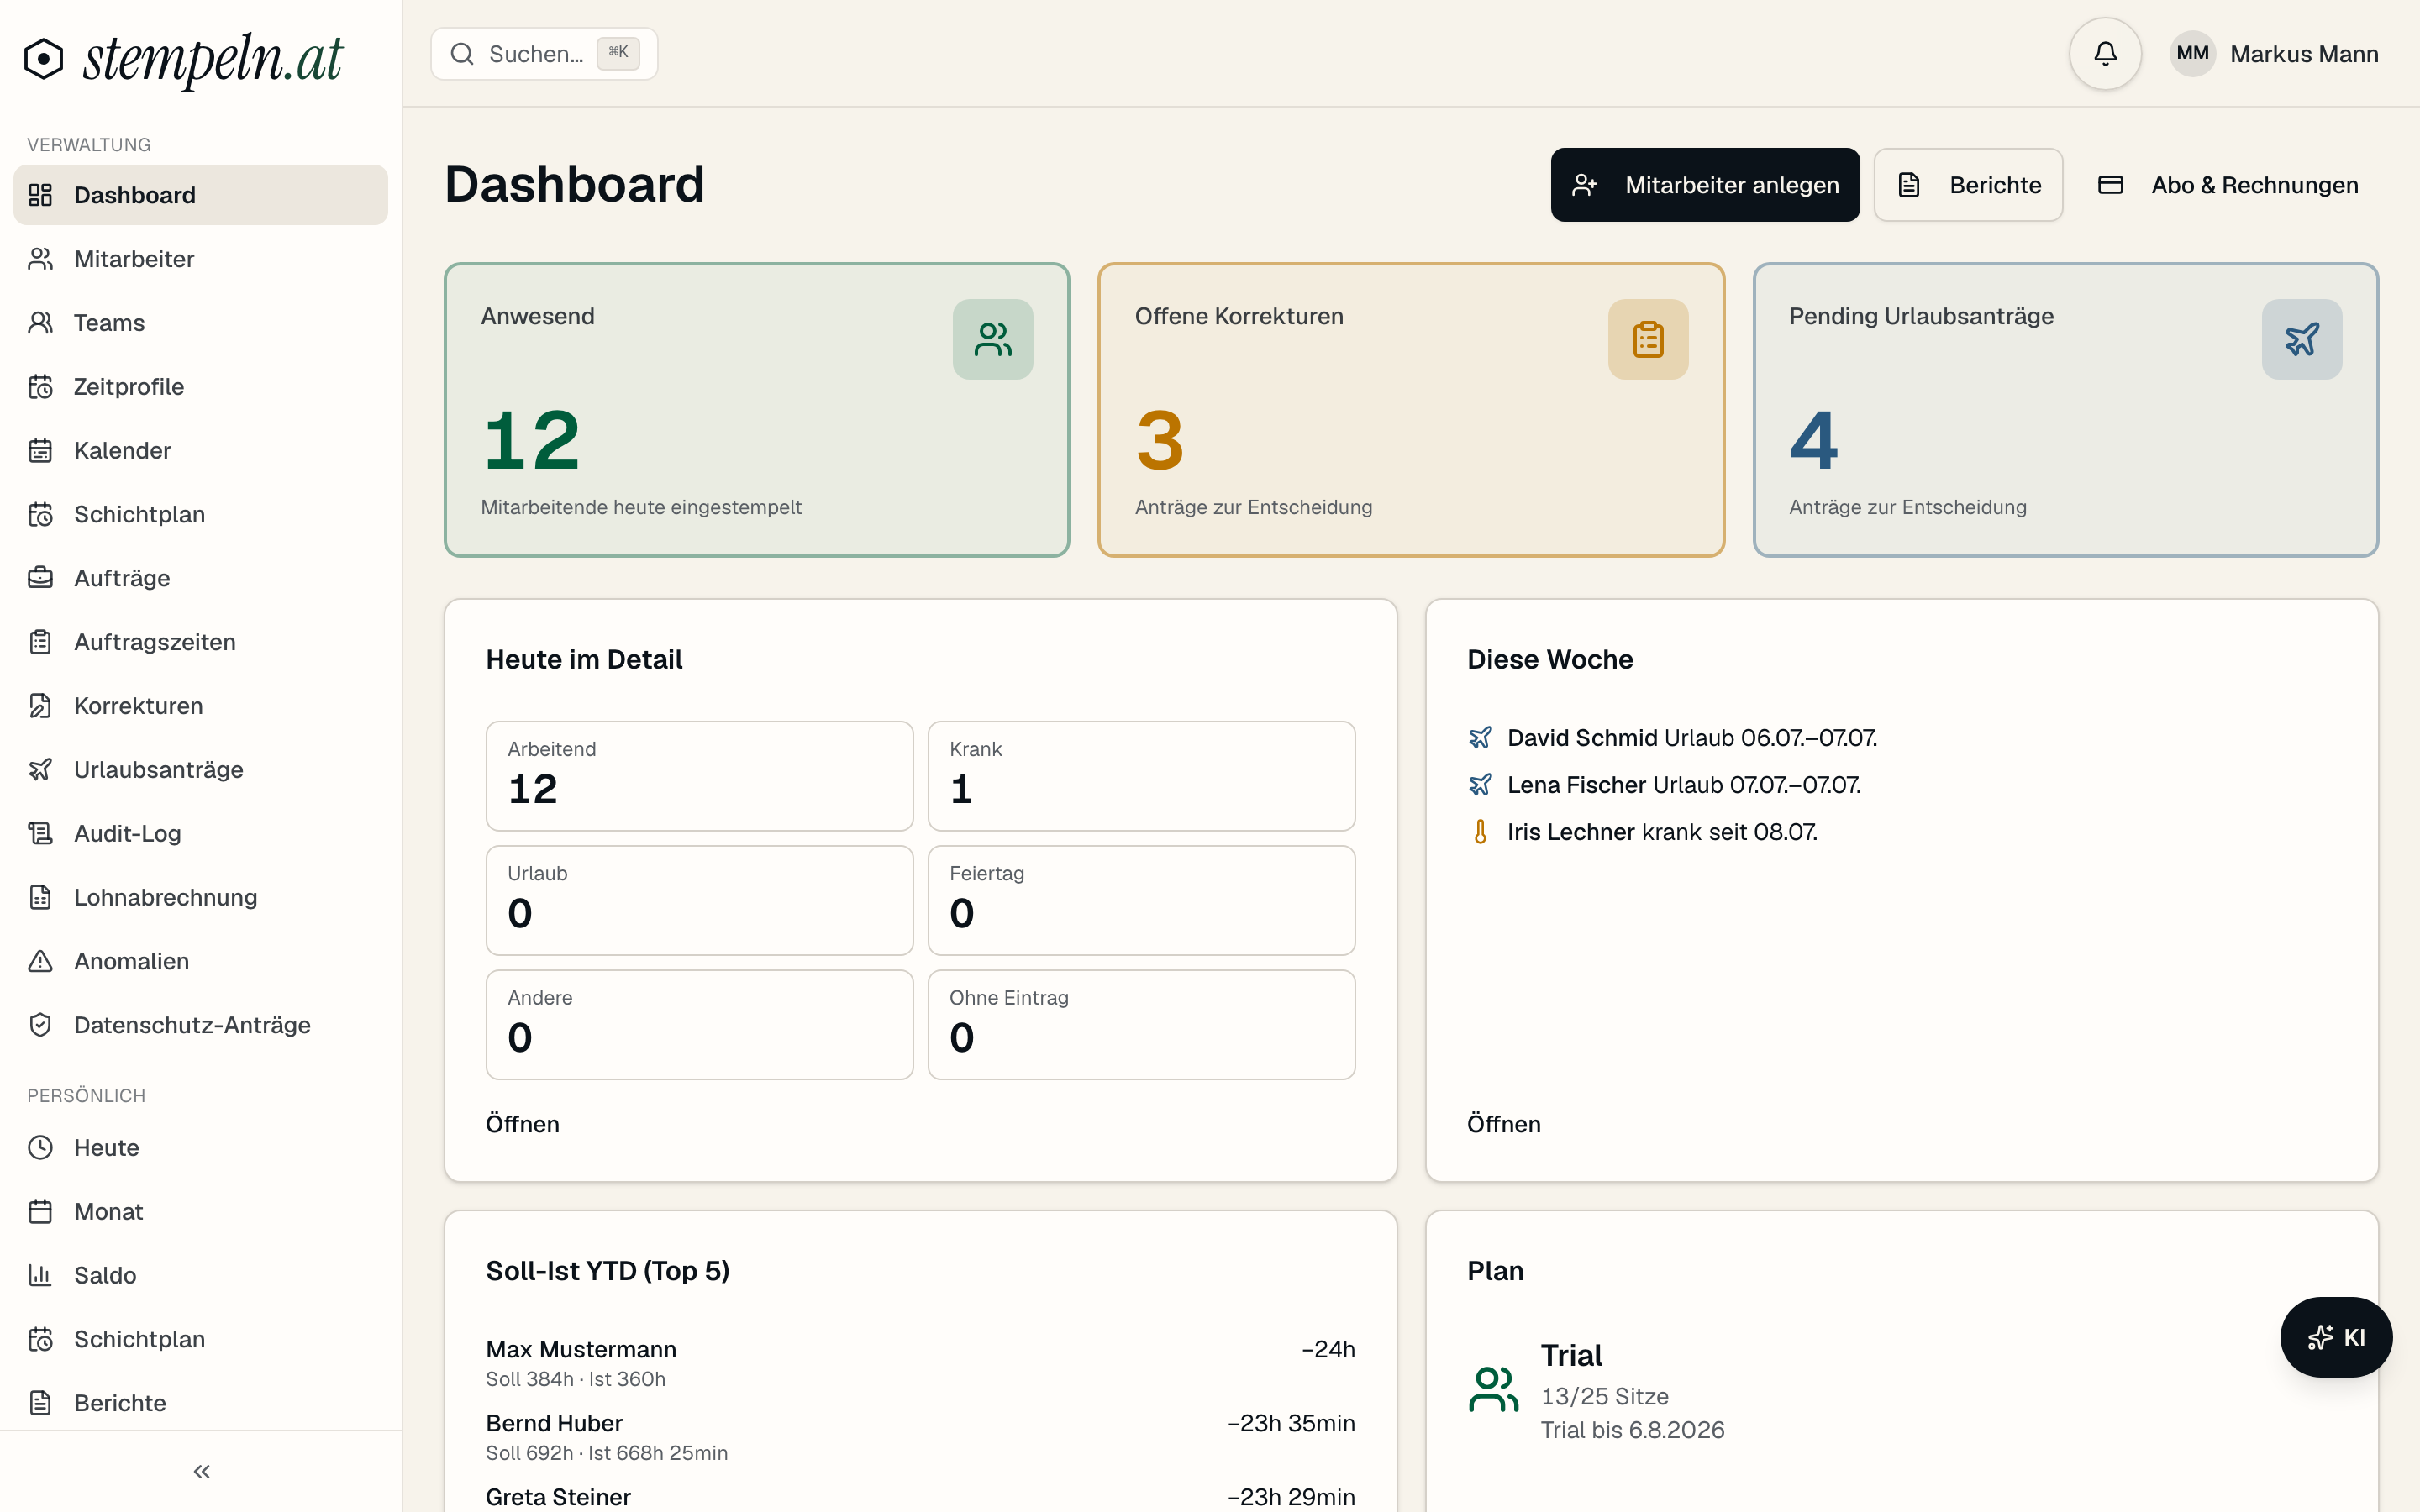Viewport: 2420px width, 1512px height.
Task: Click the Anwesend card people icon
Action: coord(992,339)
